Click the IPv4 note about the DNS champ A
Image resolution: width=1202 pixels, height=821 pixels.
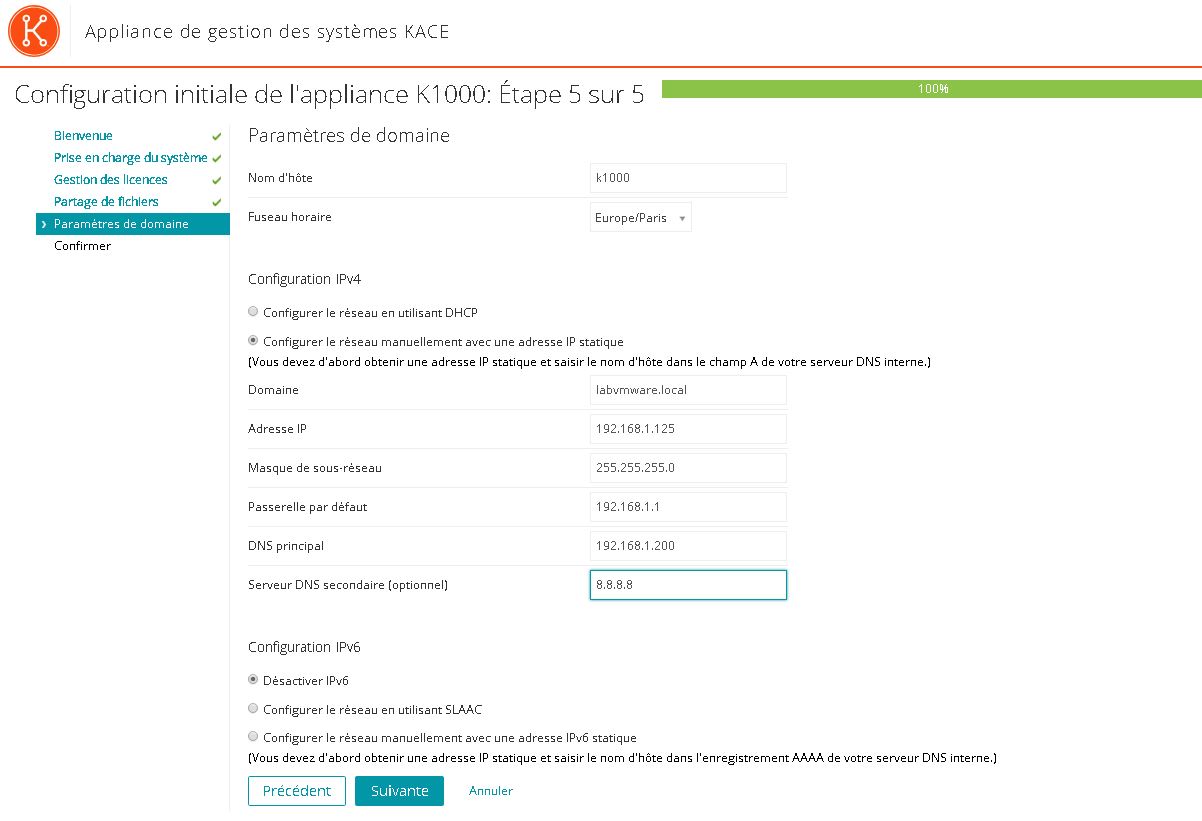coord(589,362)
